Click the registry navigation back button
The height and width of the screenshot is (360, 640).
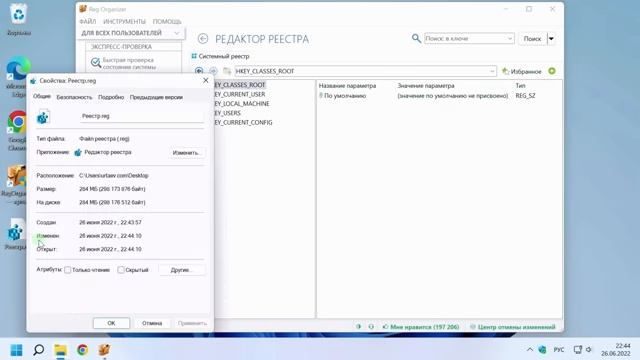[199, 71]
